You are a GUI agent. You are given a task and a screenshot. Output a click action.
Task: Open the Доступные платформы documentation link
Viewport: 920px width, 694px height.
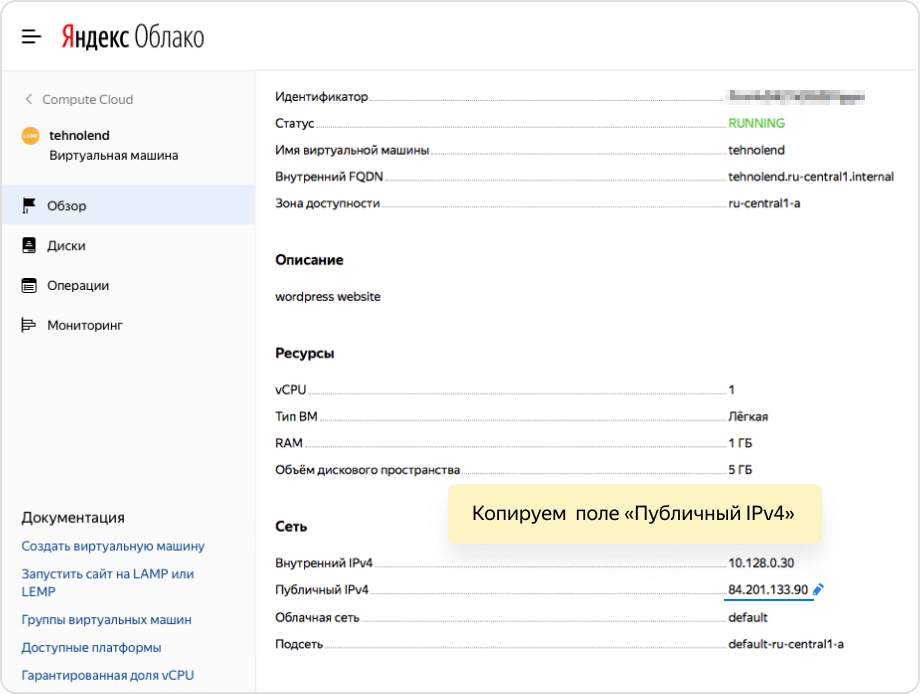(x=91, y=647)
